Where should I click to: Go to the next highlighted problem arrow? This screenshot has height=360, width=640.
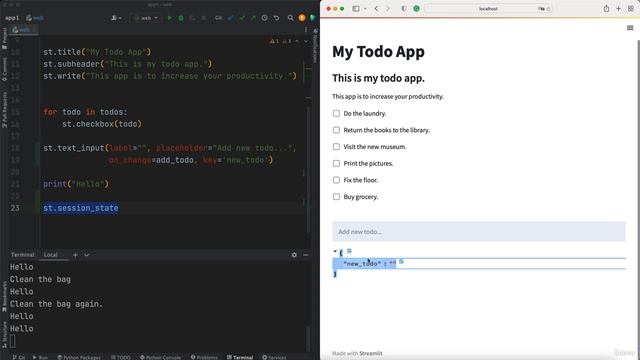[306, 41]
